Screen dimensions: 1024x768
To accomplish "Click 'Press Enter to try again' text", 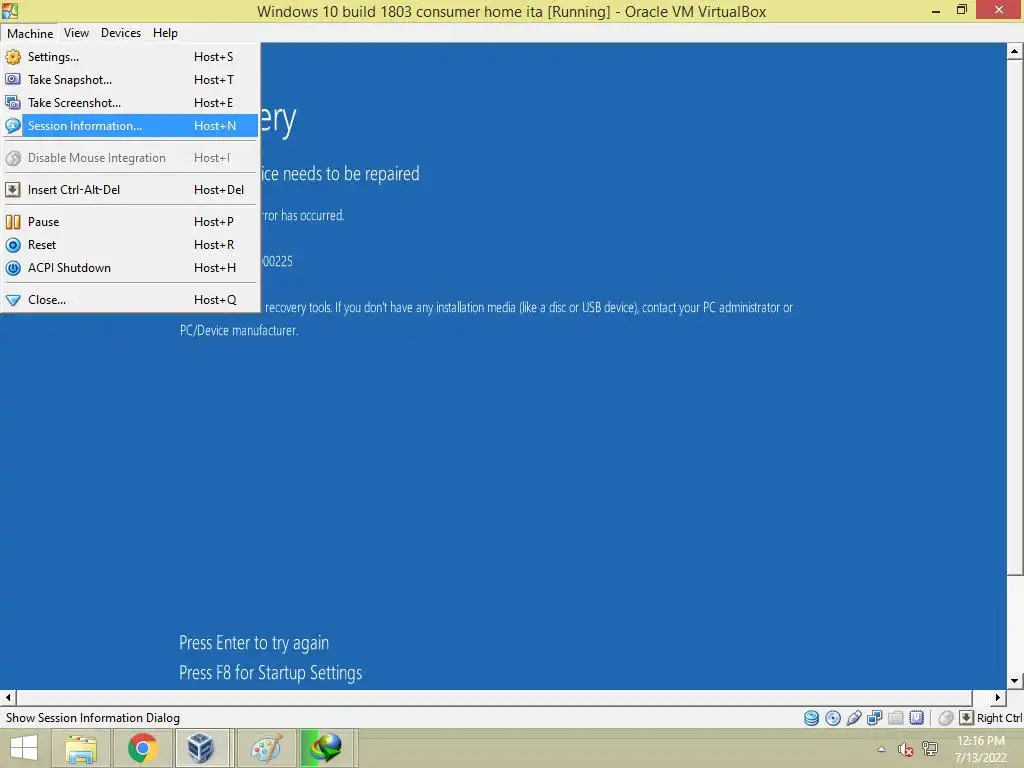I will click(x=254, y=643).
